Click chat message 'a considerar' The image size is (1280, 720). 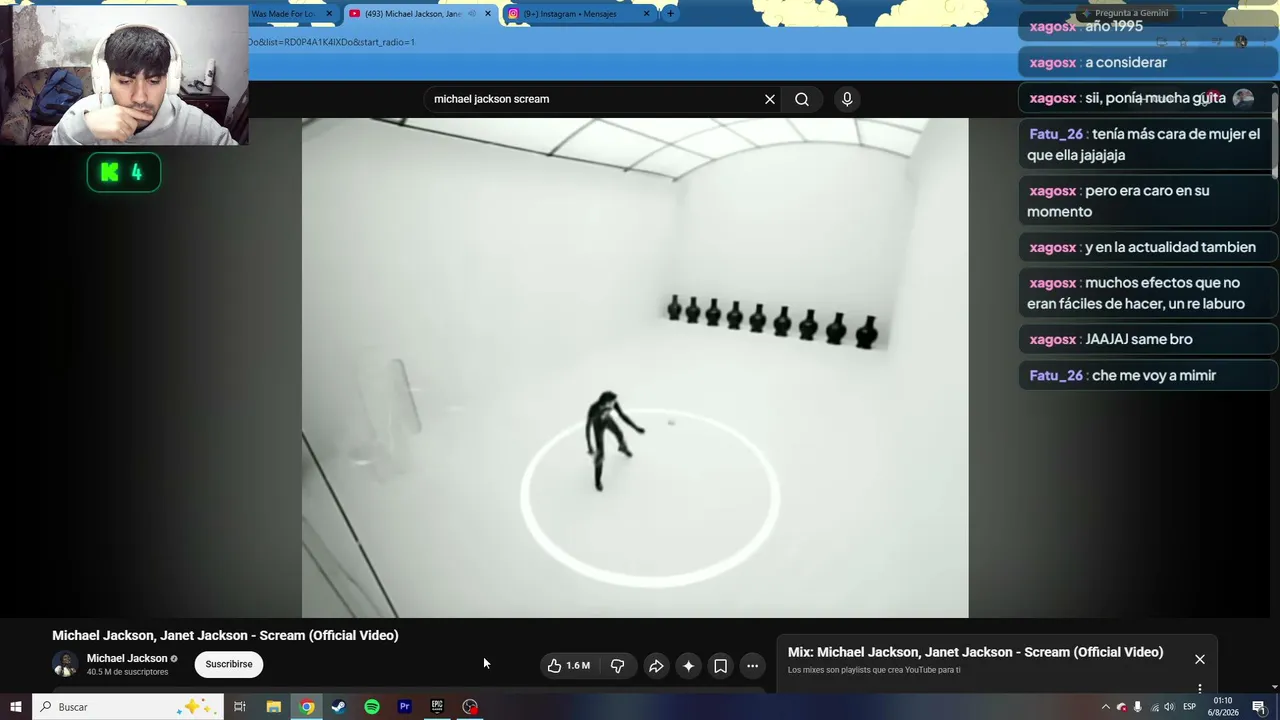tap(1147, 62)
